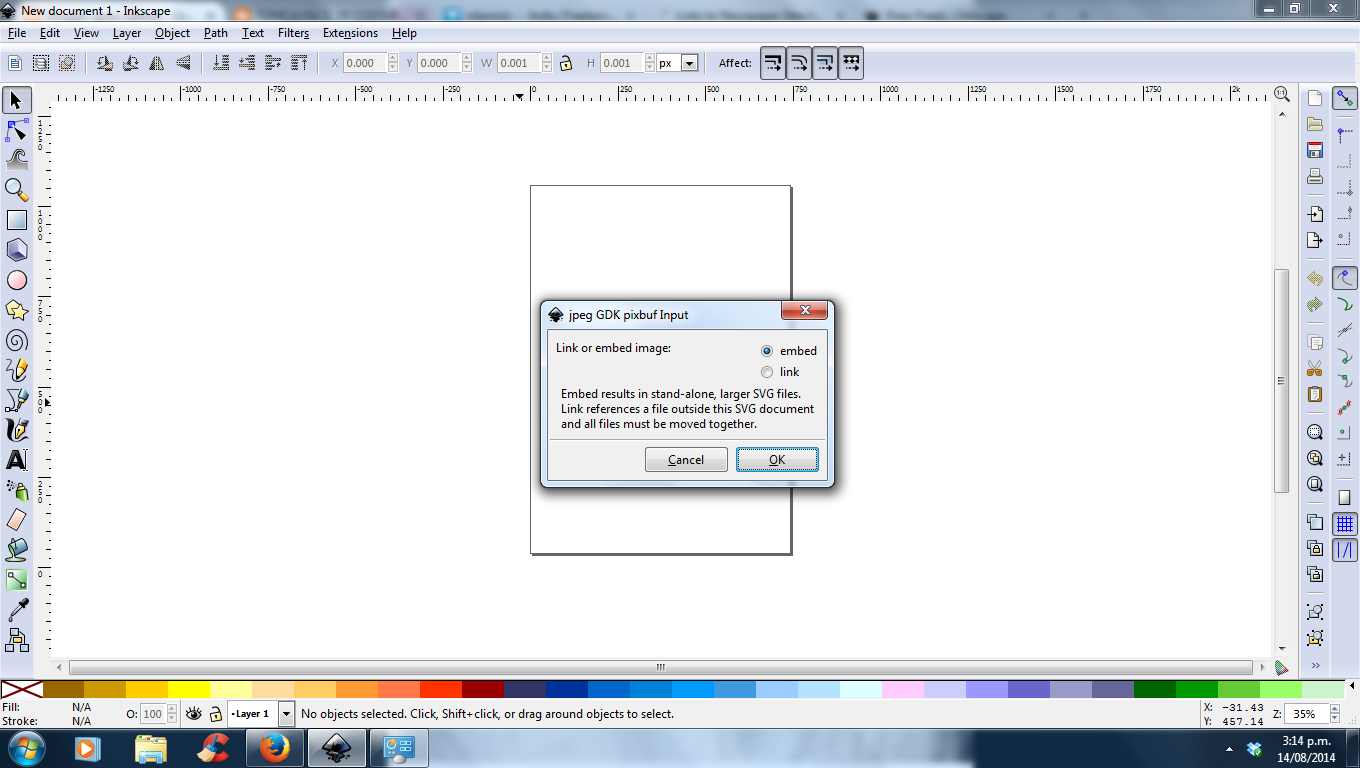Open the Path menu
The width and height of the screenshot is (1360, 768).
[216, 33]
